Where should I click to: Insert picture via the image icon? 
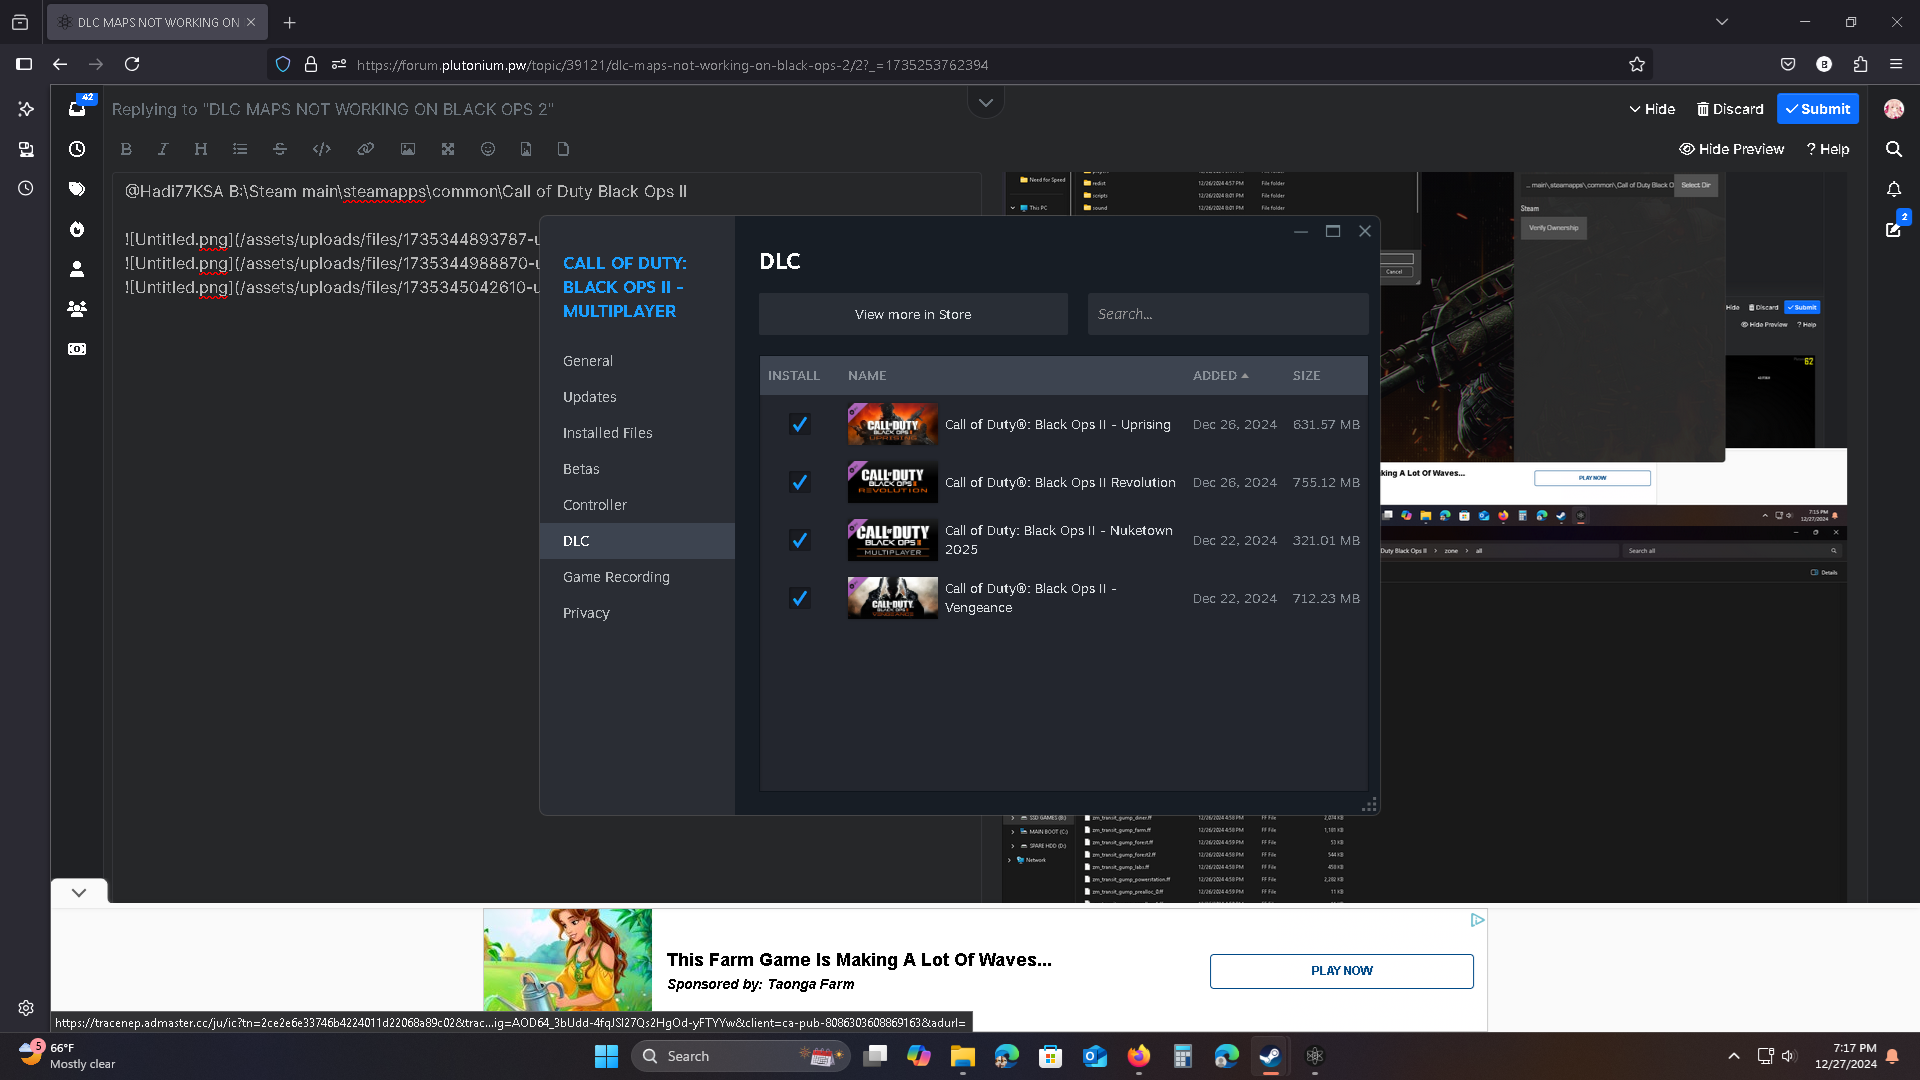(x=407, y=149)
